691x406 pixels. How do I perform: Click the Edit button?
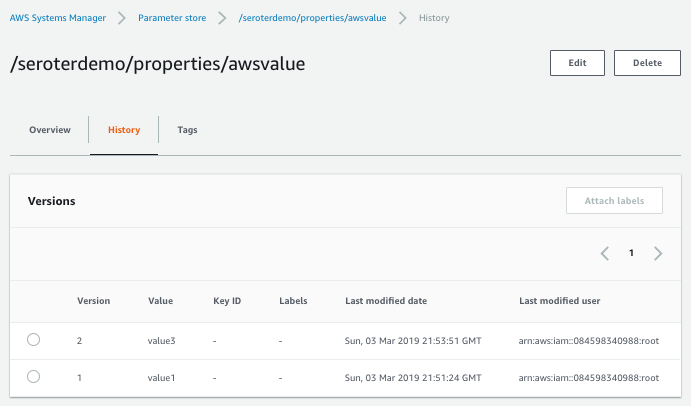[577, 62]
